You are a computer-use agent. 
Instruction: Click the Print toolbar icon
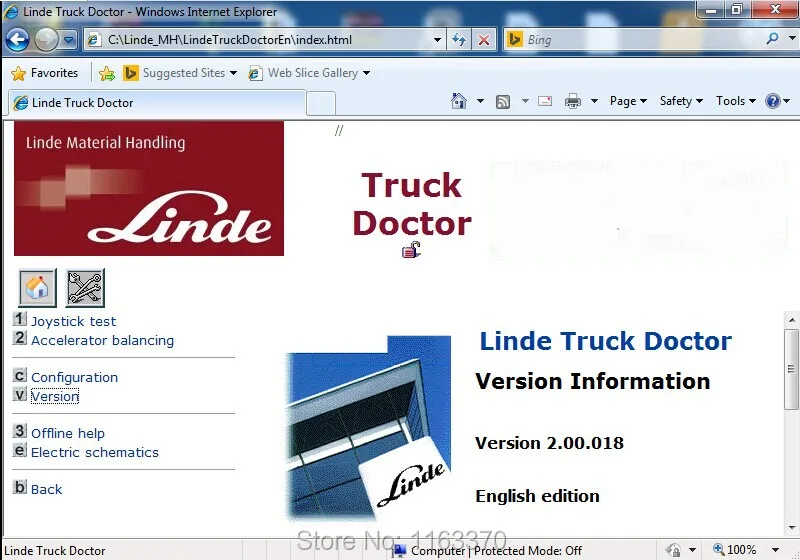click(x=573, y=101)
